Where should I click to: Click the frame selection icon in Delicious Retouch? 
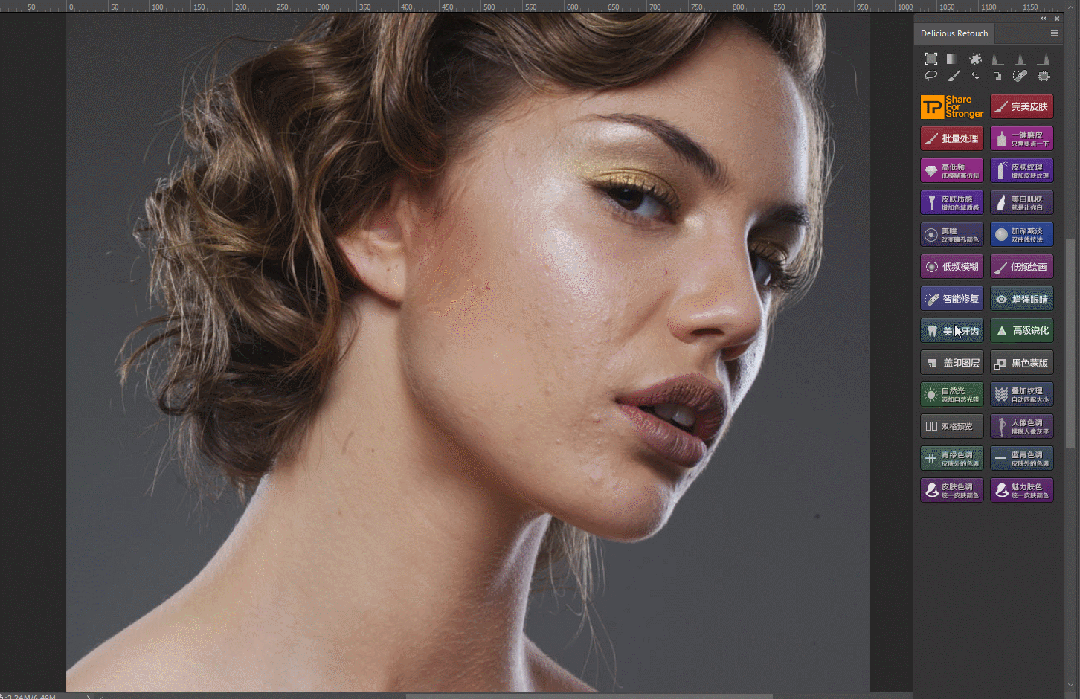coord(931,59)
